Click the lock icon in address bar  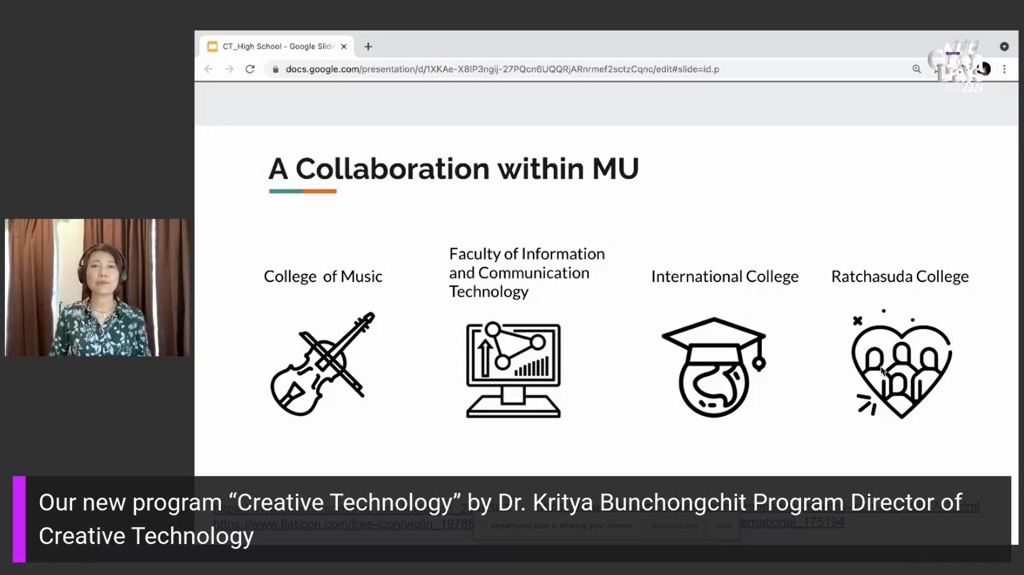pyautogui.click(x=274, y=69)
